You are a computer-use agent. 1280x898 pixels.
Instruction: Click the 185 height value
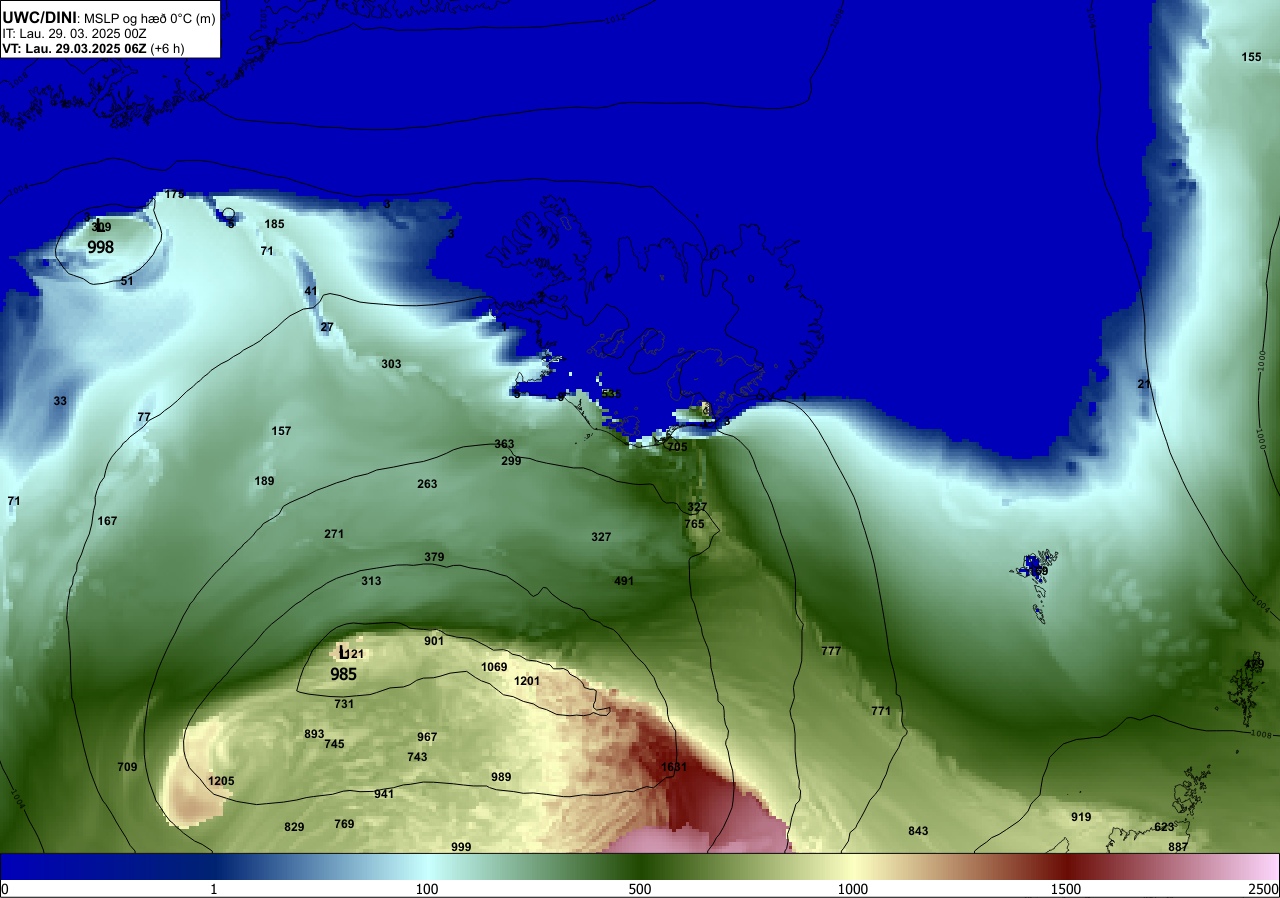(x=274, y=224)
